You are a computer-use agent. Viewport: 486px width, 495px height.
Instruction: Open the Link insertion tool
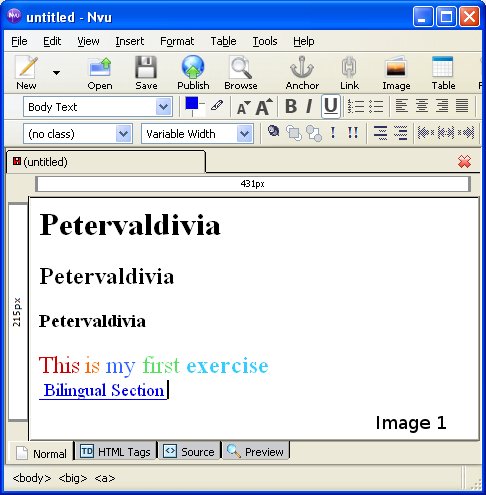coord(349,67)
